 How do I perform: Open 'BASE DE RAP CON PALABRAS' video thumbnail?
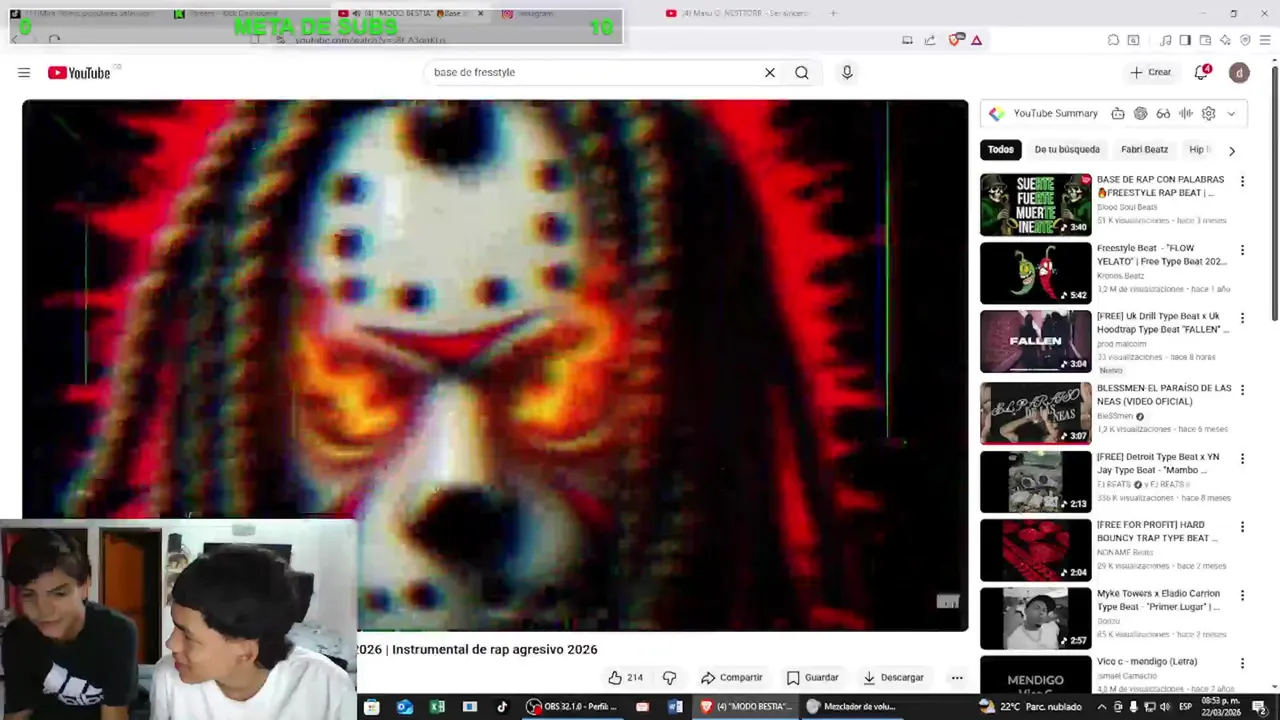(x=1036, y=205)
